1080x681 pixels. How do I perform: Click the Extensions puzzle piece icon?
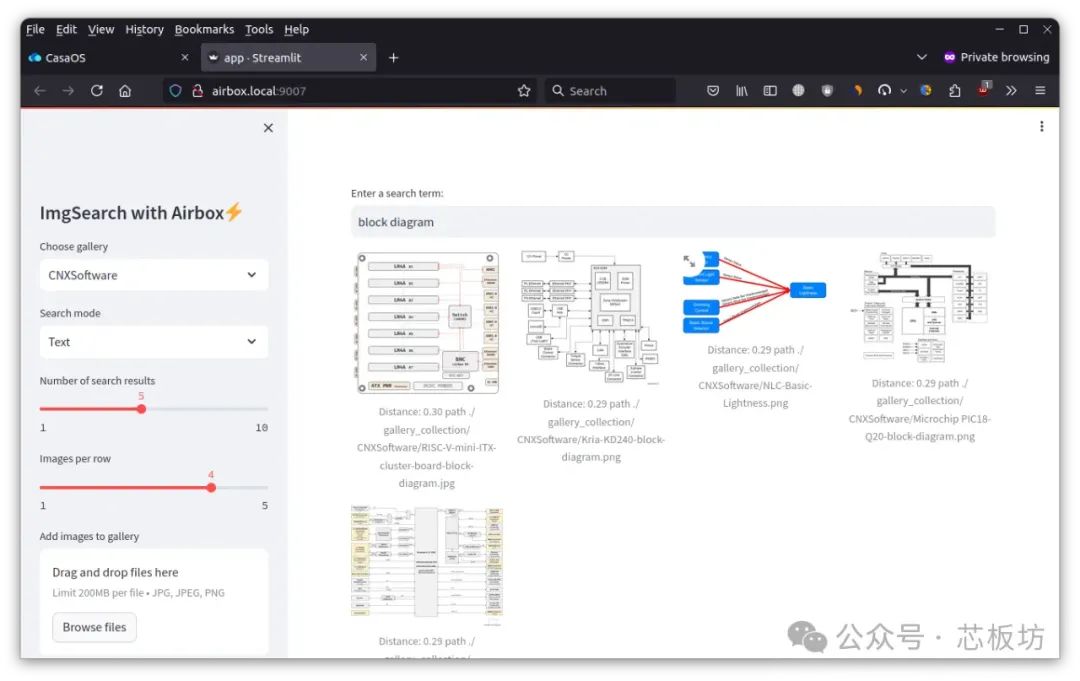coord(955,90)
